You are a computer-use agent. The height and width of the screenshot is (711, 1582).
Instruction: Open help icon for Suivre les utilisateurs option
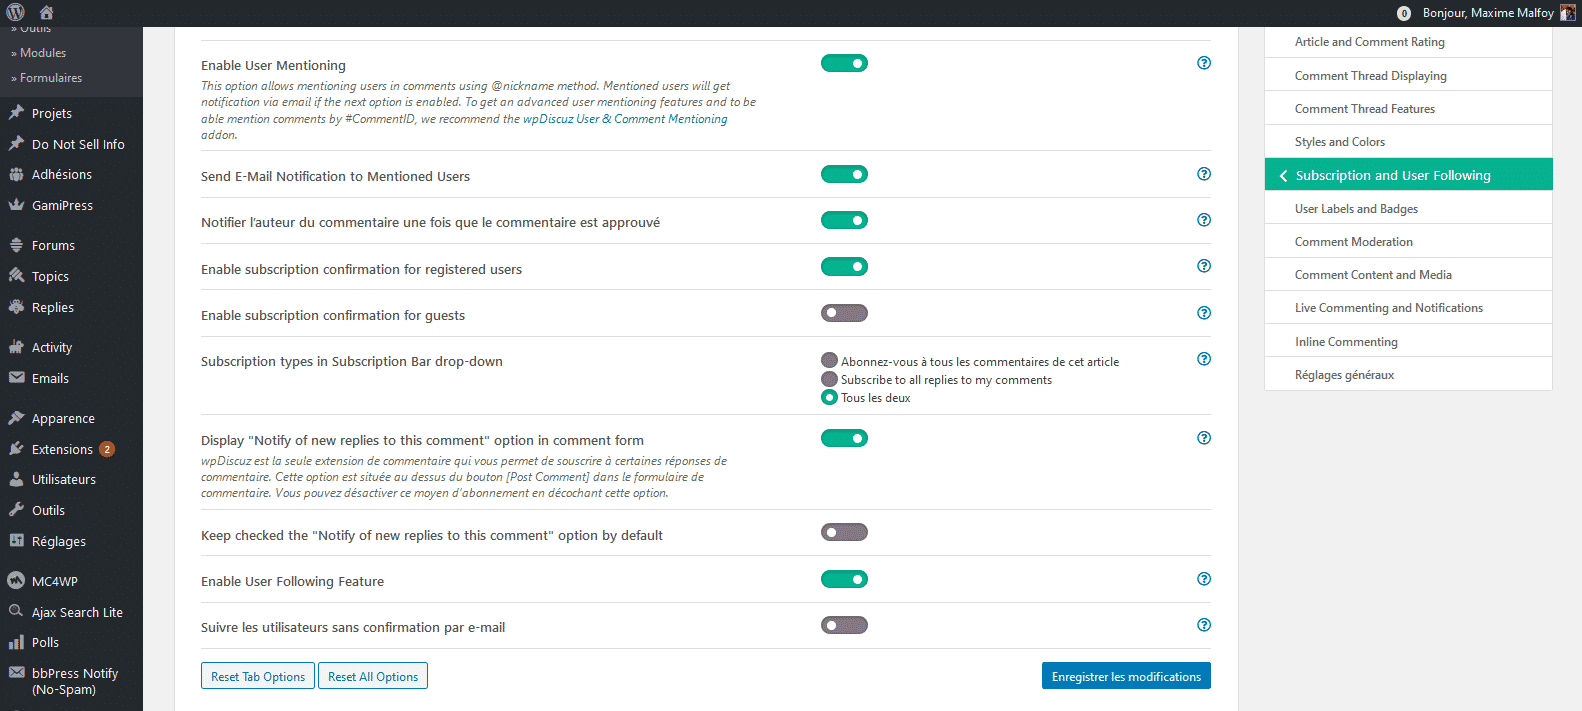click(1204, 625)
